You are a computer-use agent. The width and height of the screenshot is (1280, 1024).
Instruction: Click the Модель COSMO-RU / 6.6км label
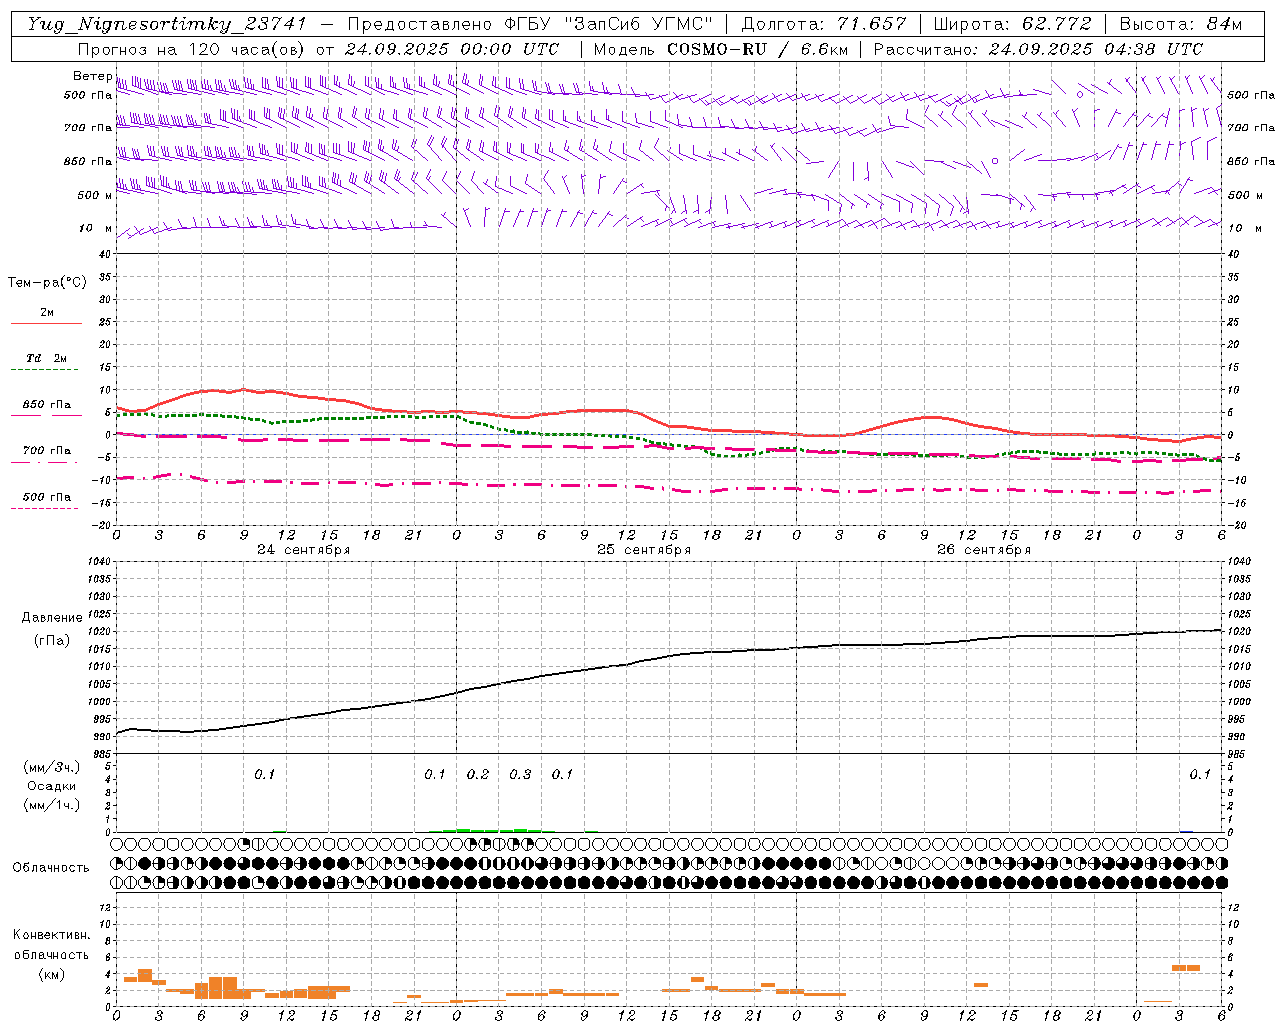[720, 49]
